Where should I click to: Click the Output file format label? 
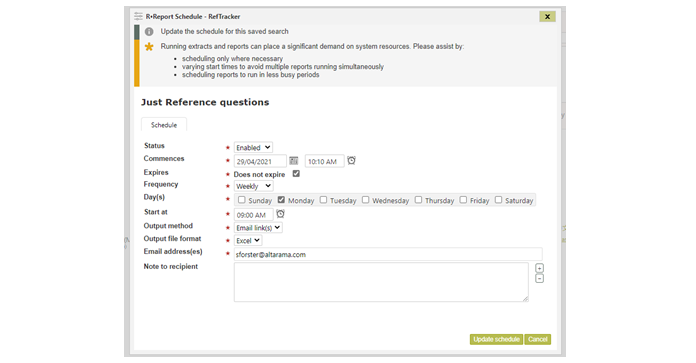pyautogui.click(x=172, y=239)
